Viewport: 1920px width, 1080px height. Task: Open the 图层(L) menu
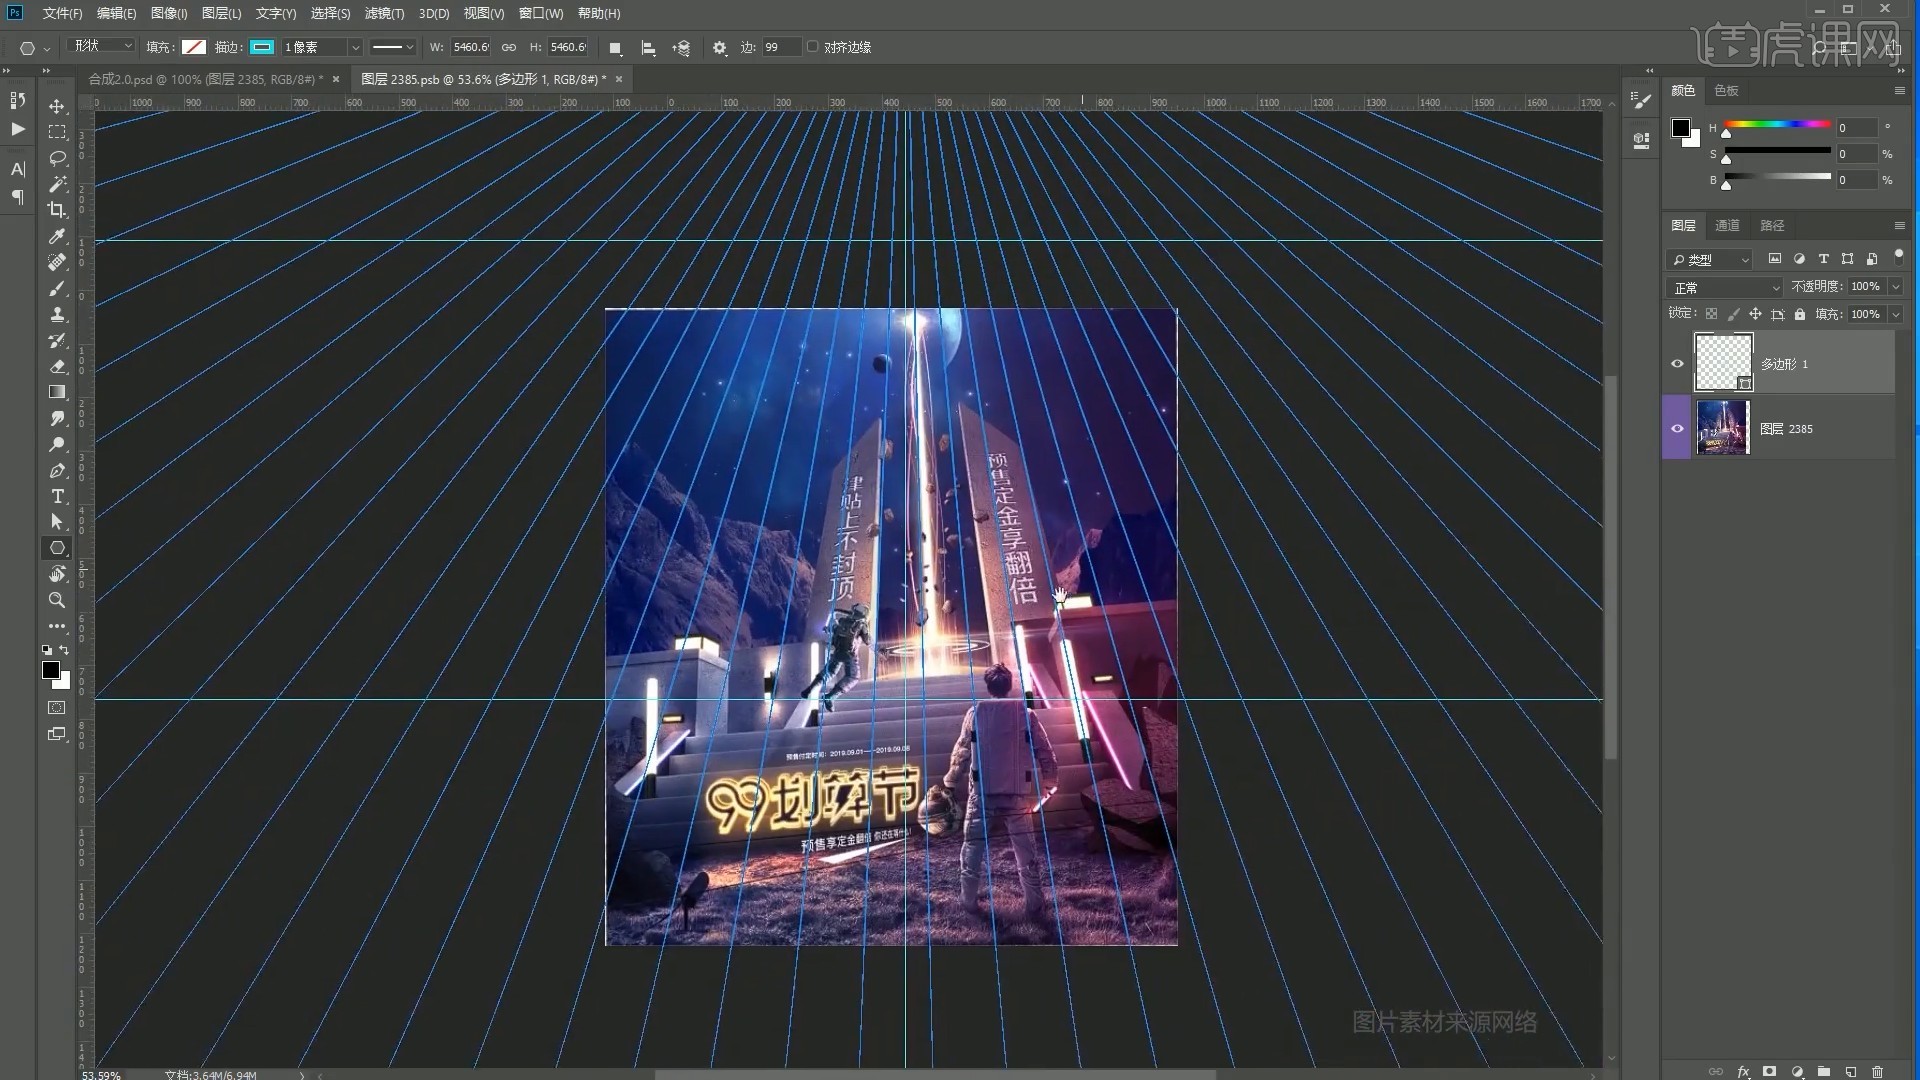(x=221, y=13)
